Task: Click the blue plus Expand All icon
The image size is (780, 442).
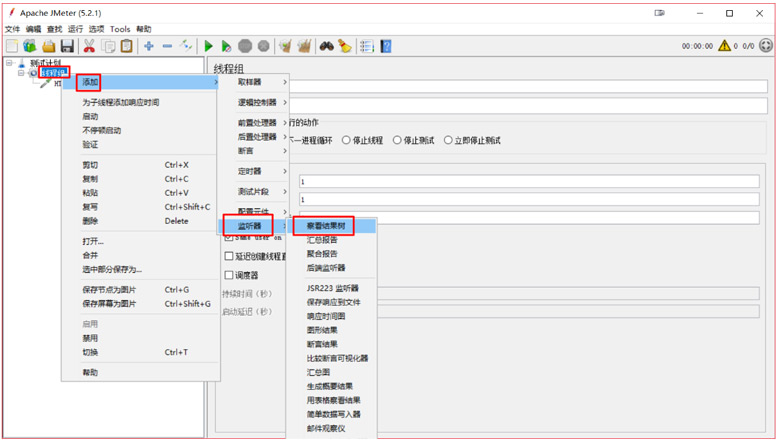Action: (x=148, y=46)
